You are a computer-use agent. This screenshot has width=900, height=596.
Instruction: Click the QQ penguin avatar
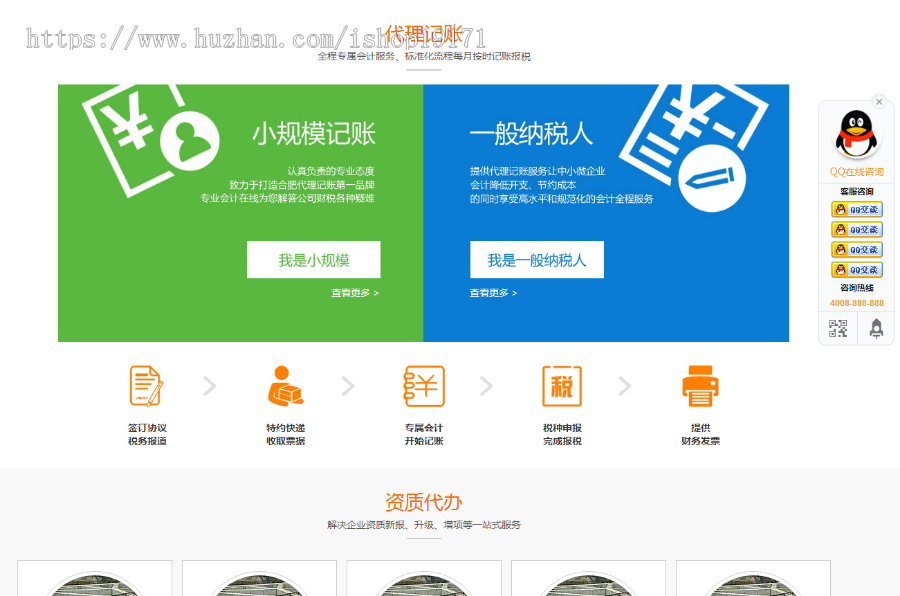(x=856, y=134)
